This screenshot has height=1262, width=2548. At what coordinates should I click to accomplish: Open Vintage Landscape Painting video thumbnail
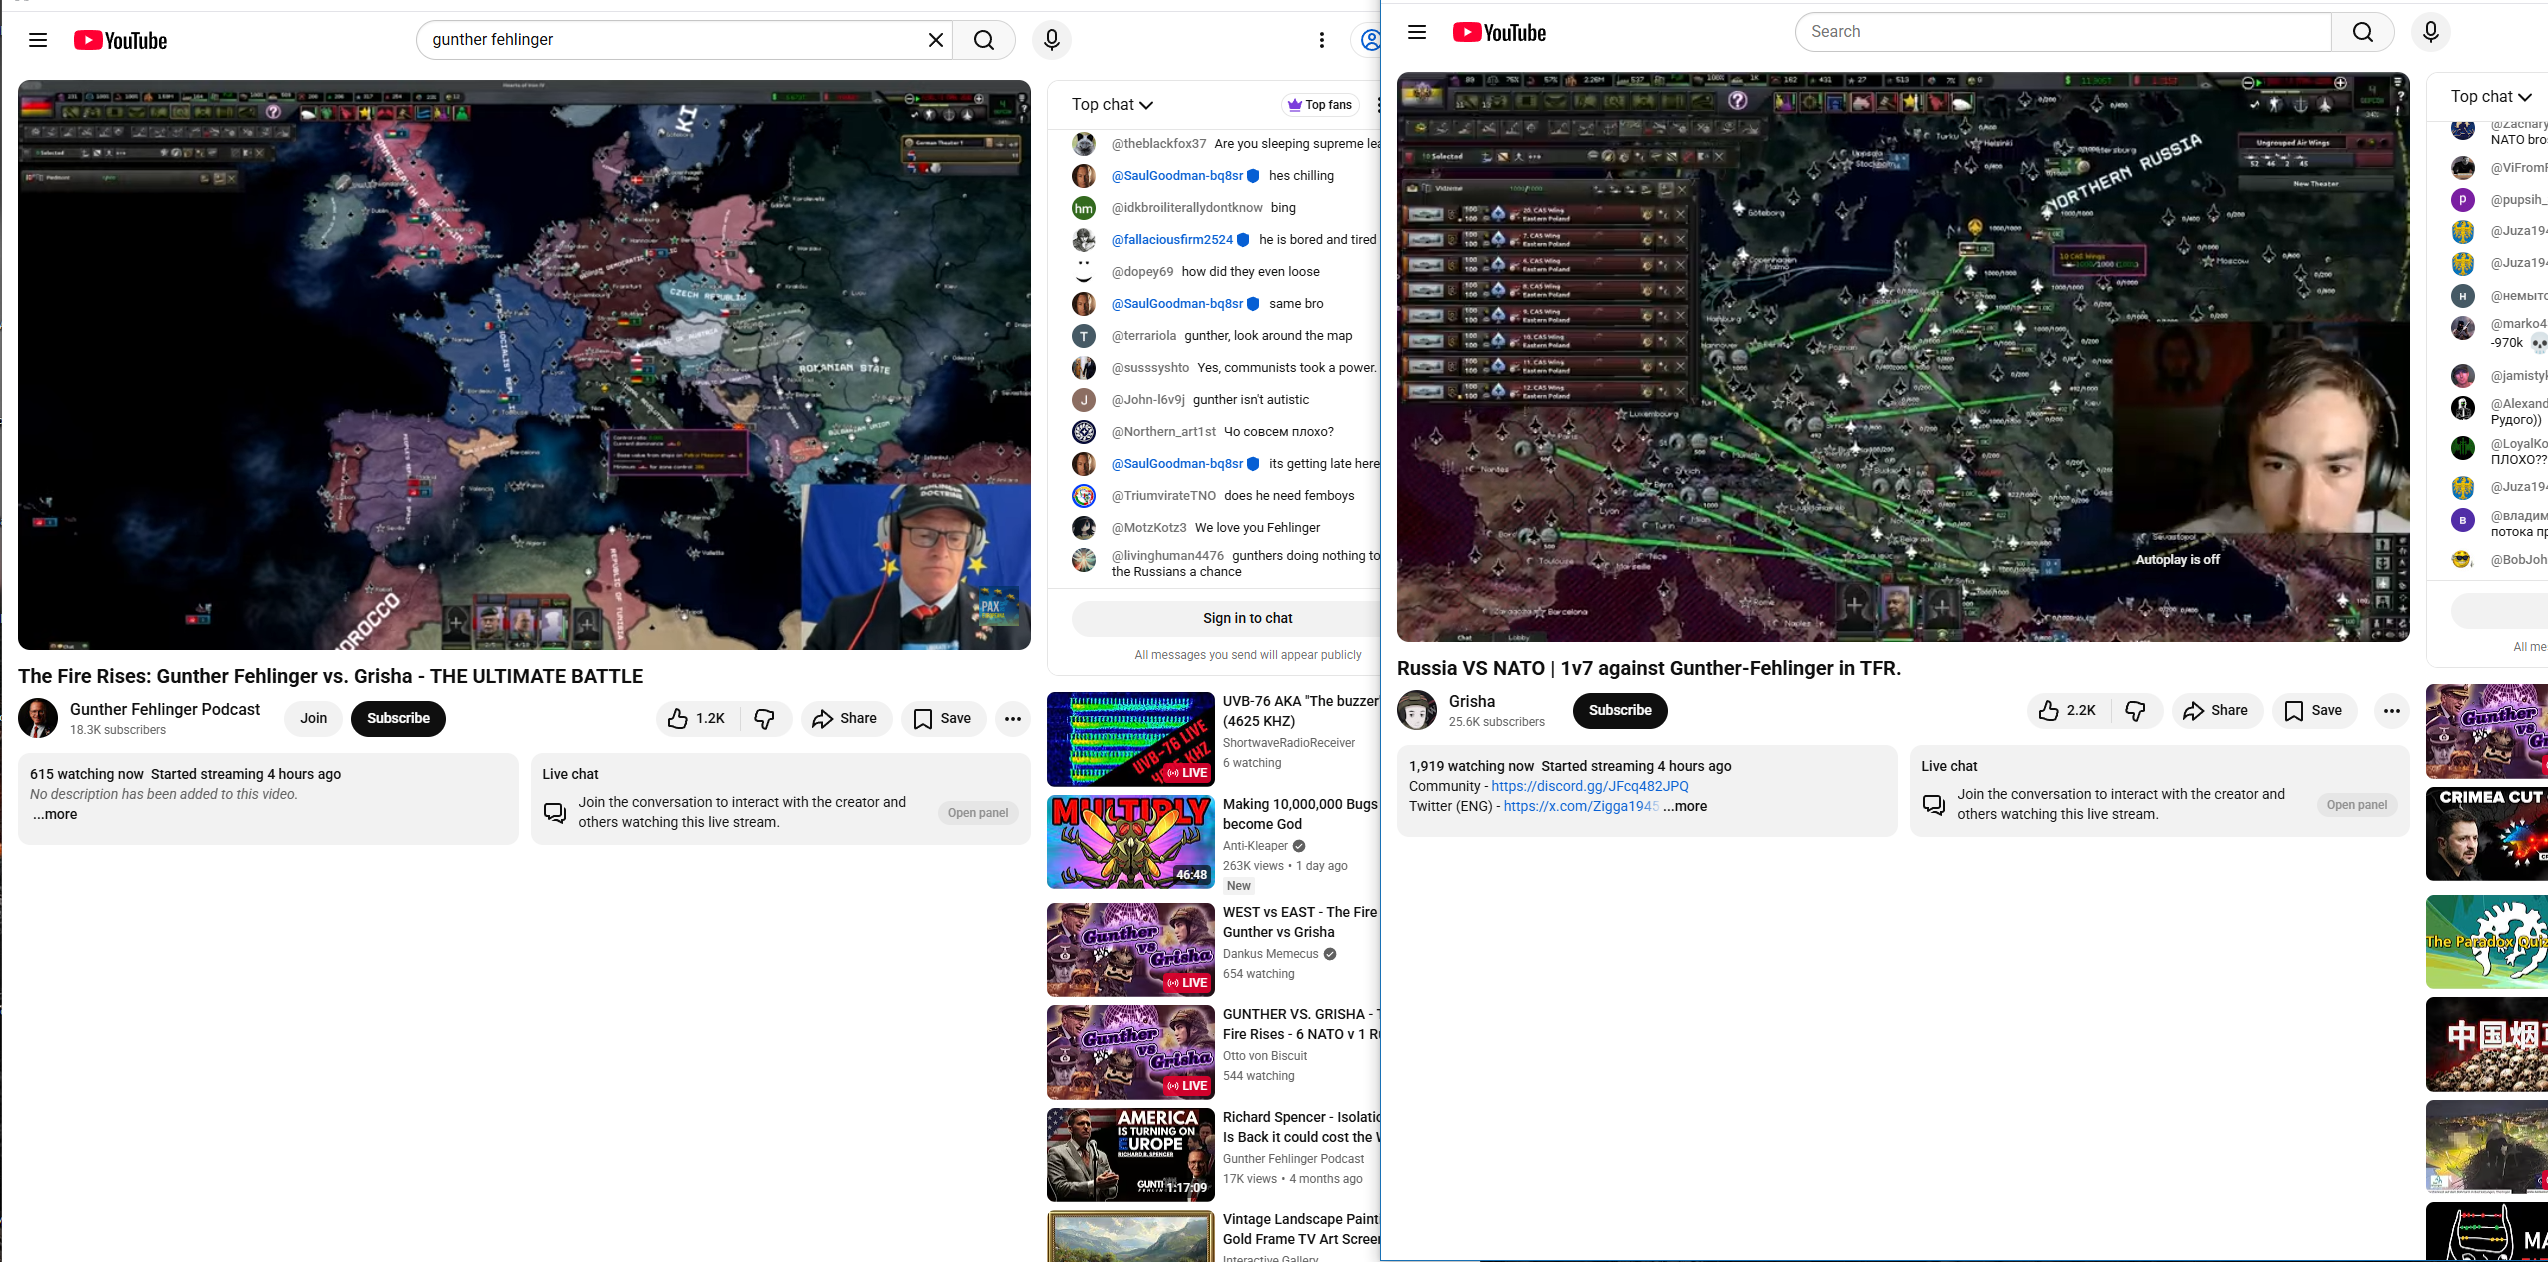coord(1130,1237)
